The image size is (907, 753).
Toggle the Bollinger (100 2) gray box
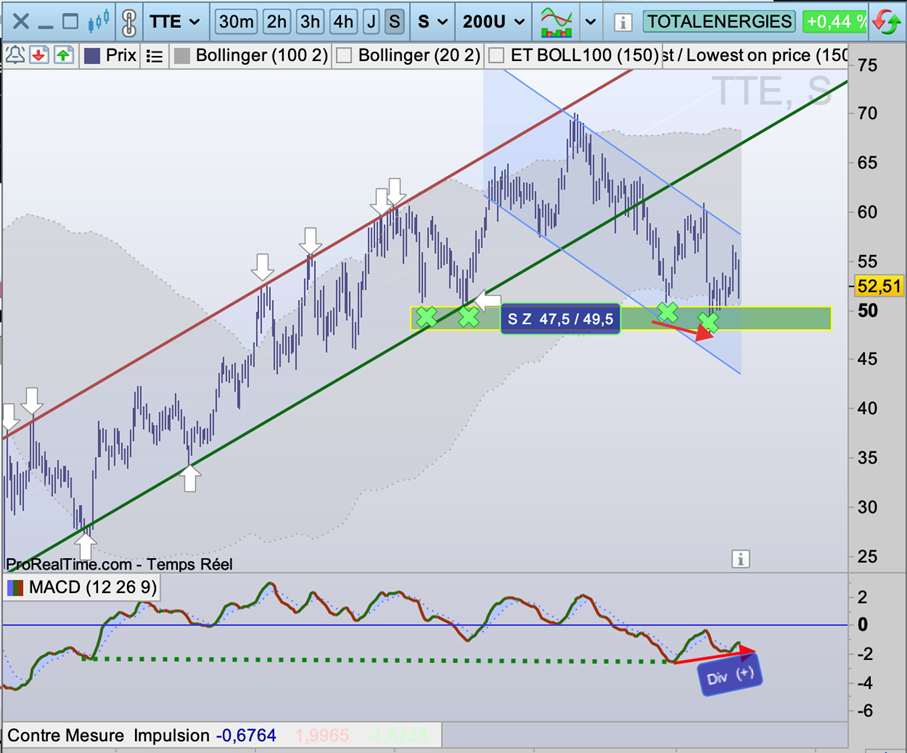182,56
